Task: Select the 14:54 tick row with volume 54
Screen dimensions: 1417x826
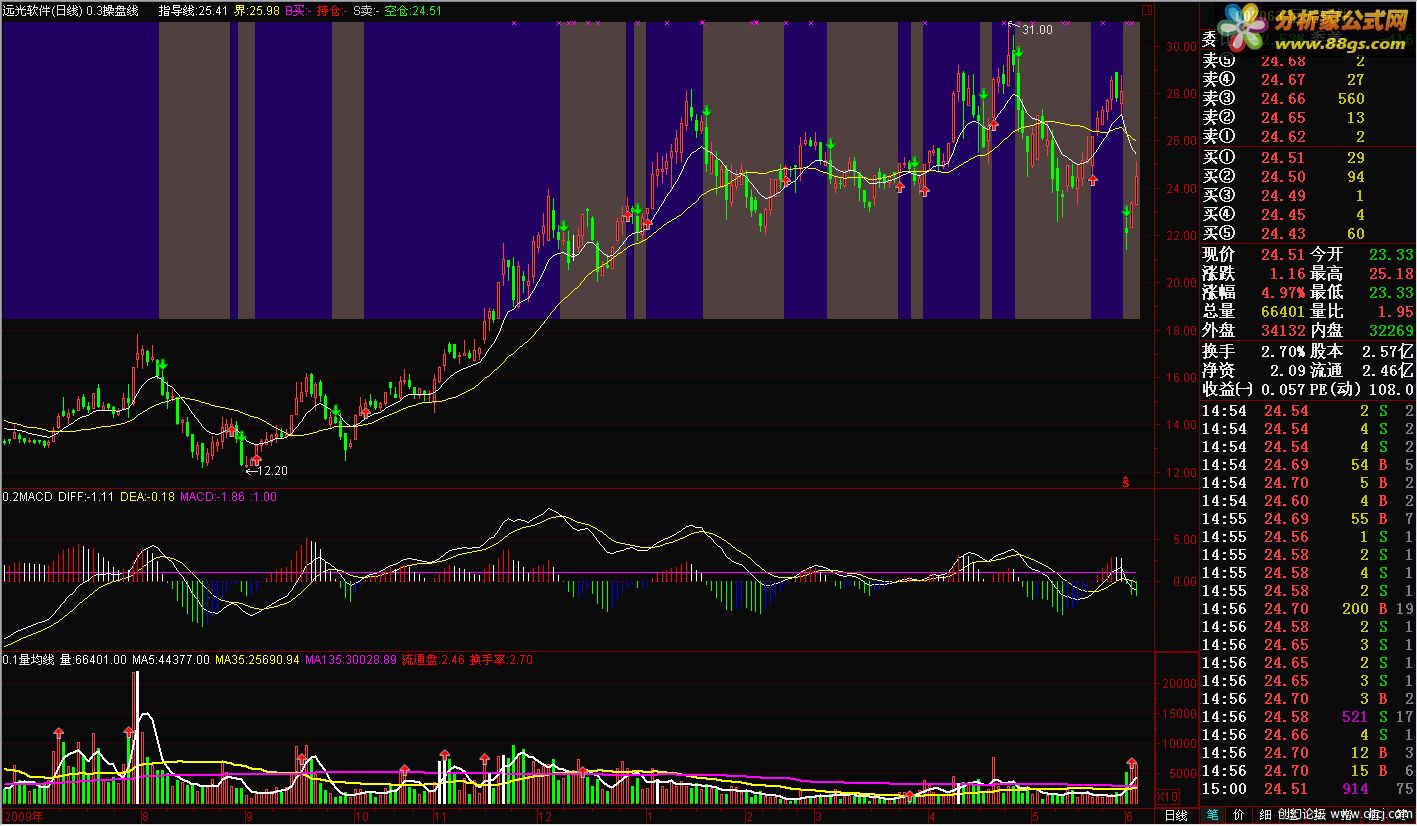Action: 1308,465
